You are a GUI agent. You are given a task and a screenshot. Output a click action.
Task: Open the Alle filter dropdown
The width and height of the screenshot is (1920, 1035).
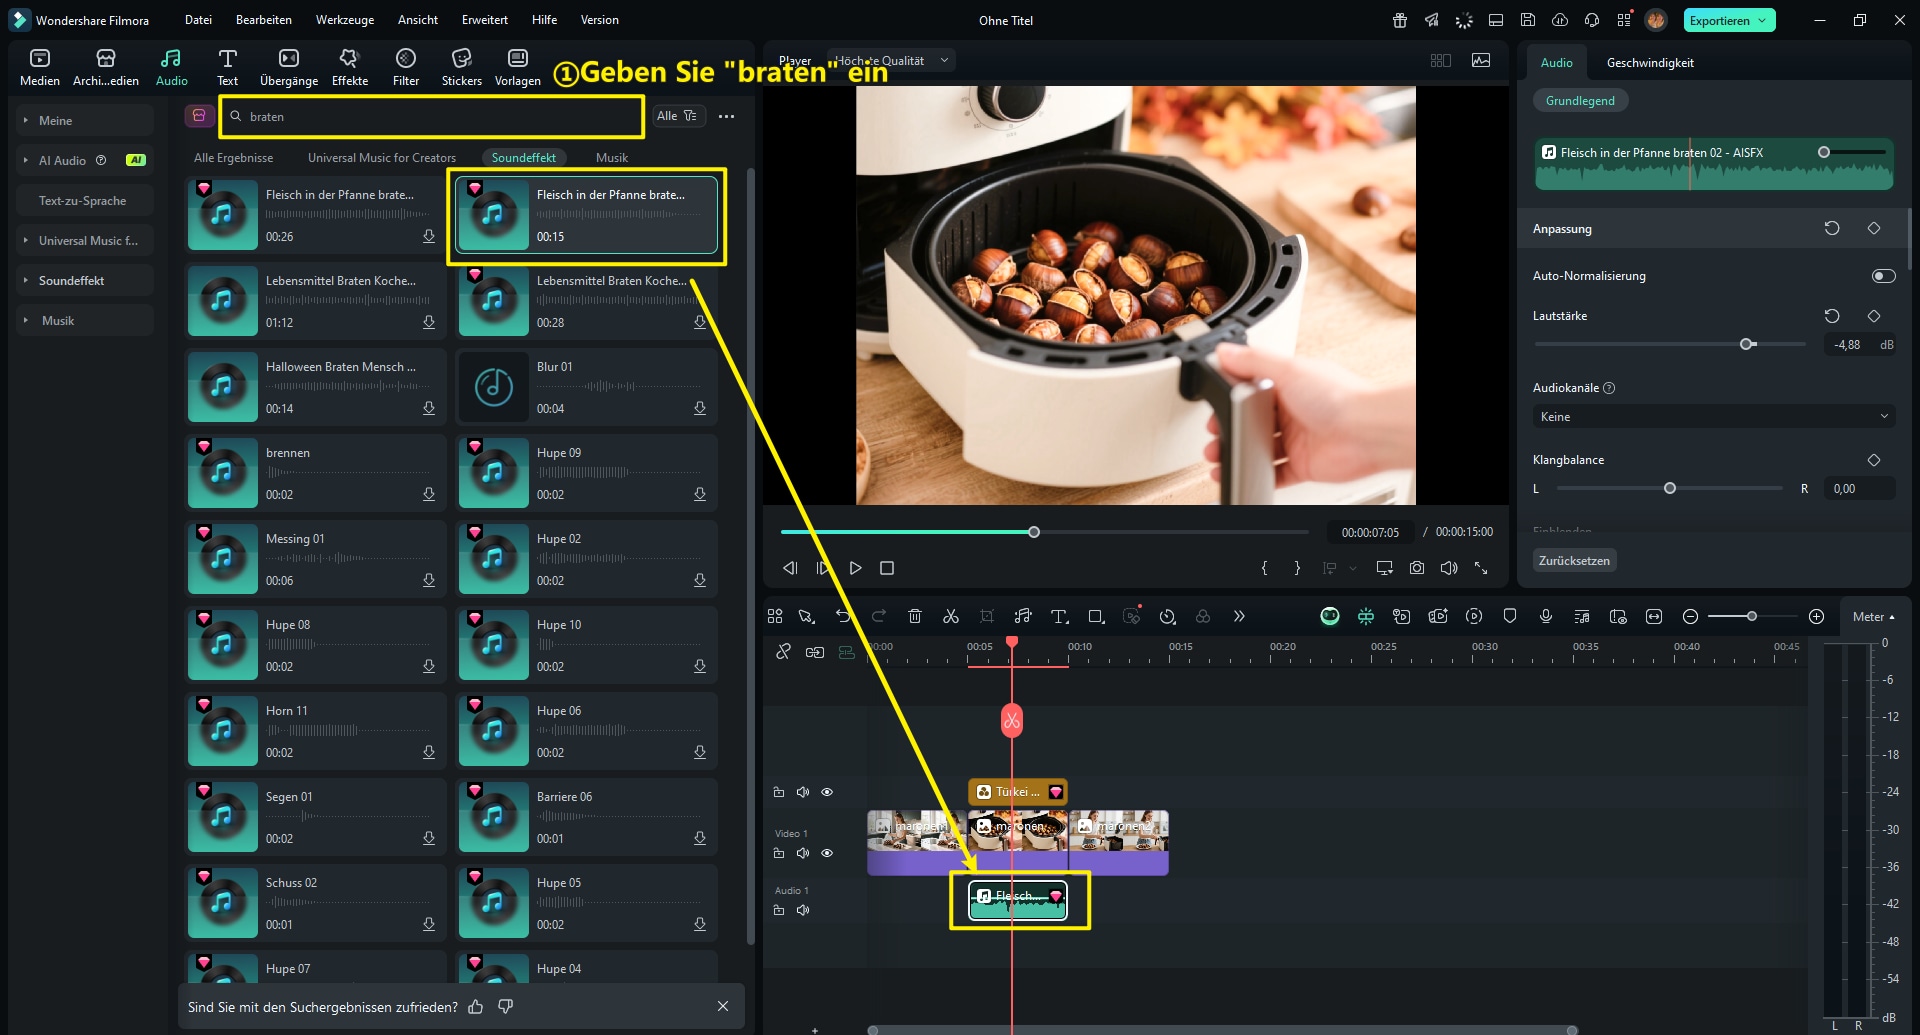[677, 116]
